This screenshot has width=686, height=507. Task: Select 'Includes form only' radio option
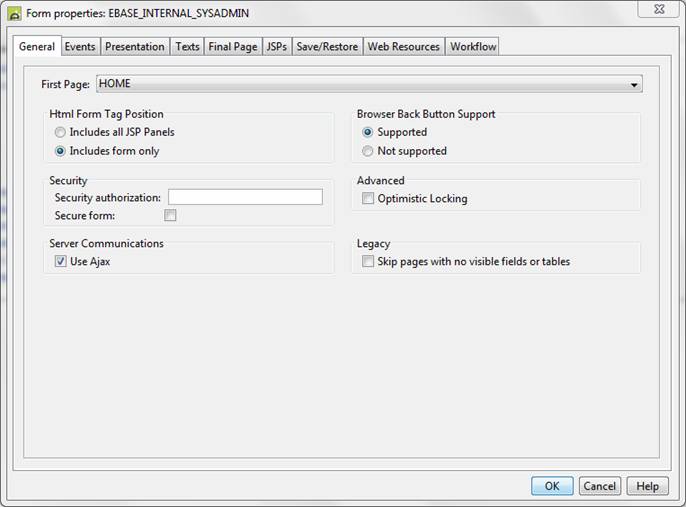pyautogui.click(x=62, y=151)
